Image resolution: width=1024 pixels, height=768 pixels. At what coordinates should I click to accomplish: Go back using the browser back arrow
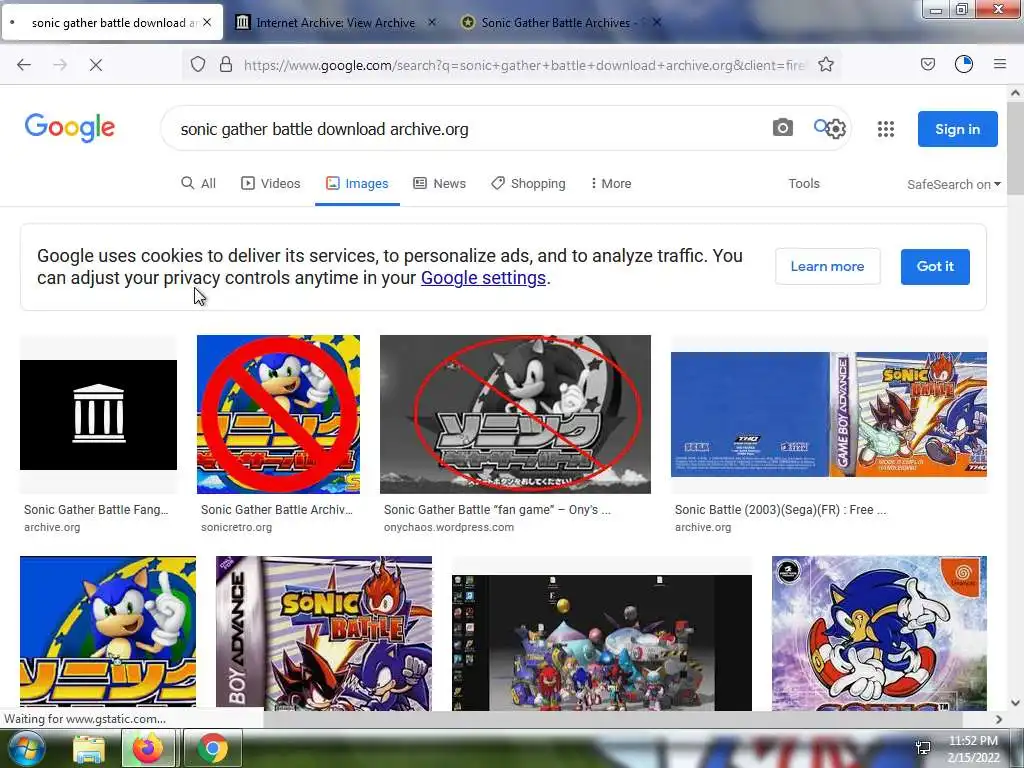click(24, 65)
